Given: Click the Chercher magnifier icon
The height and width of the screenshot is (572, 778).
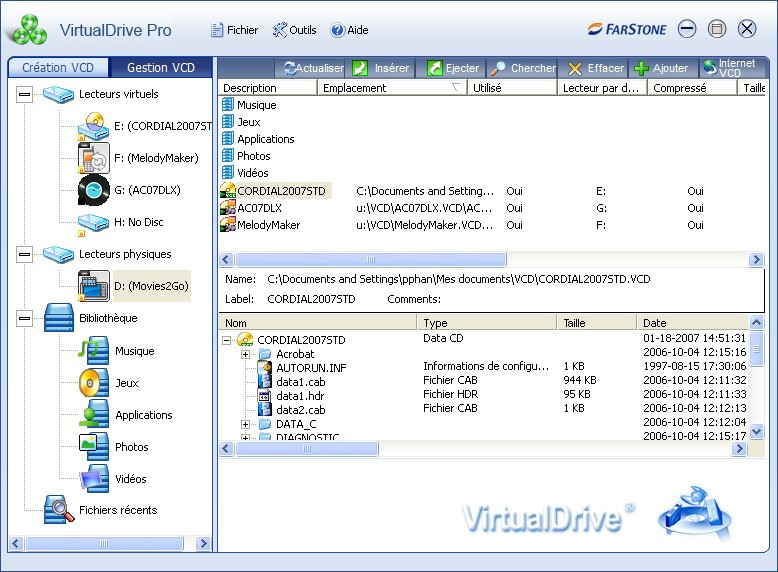Looking at the screenshot, I should [x=498, y=68].
